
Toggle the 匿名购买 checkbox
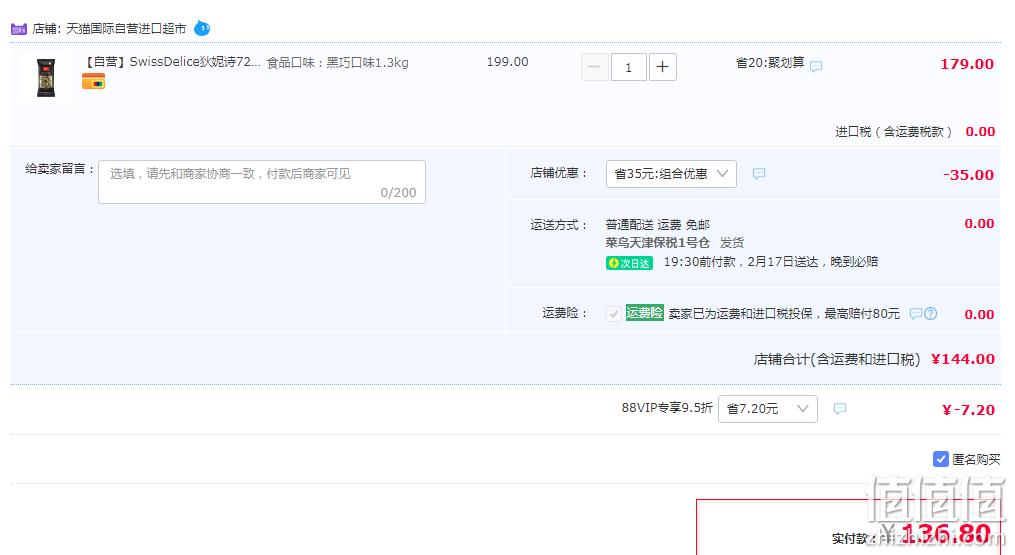click(x=941, y=459)
